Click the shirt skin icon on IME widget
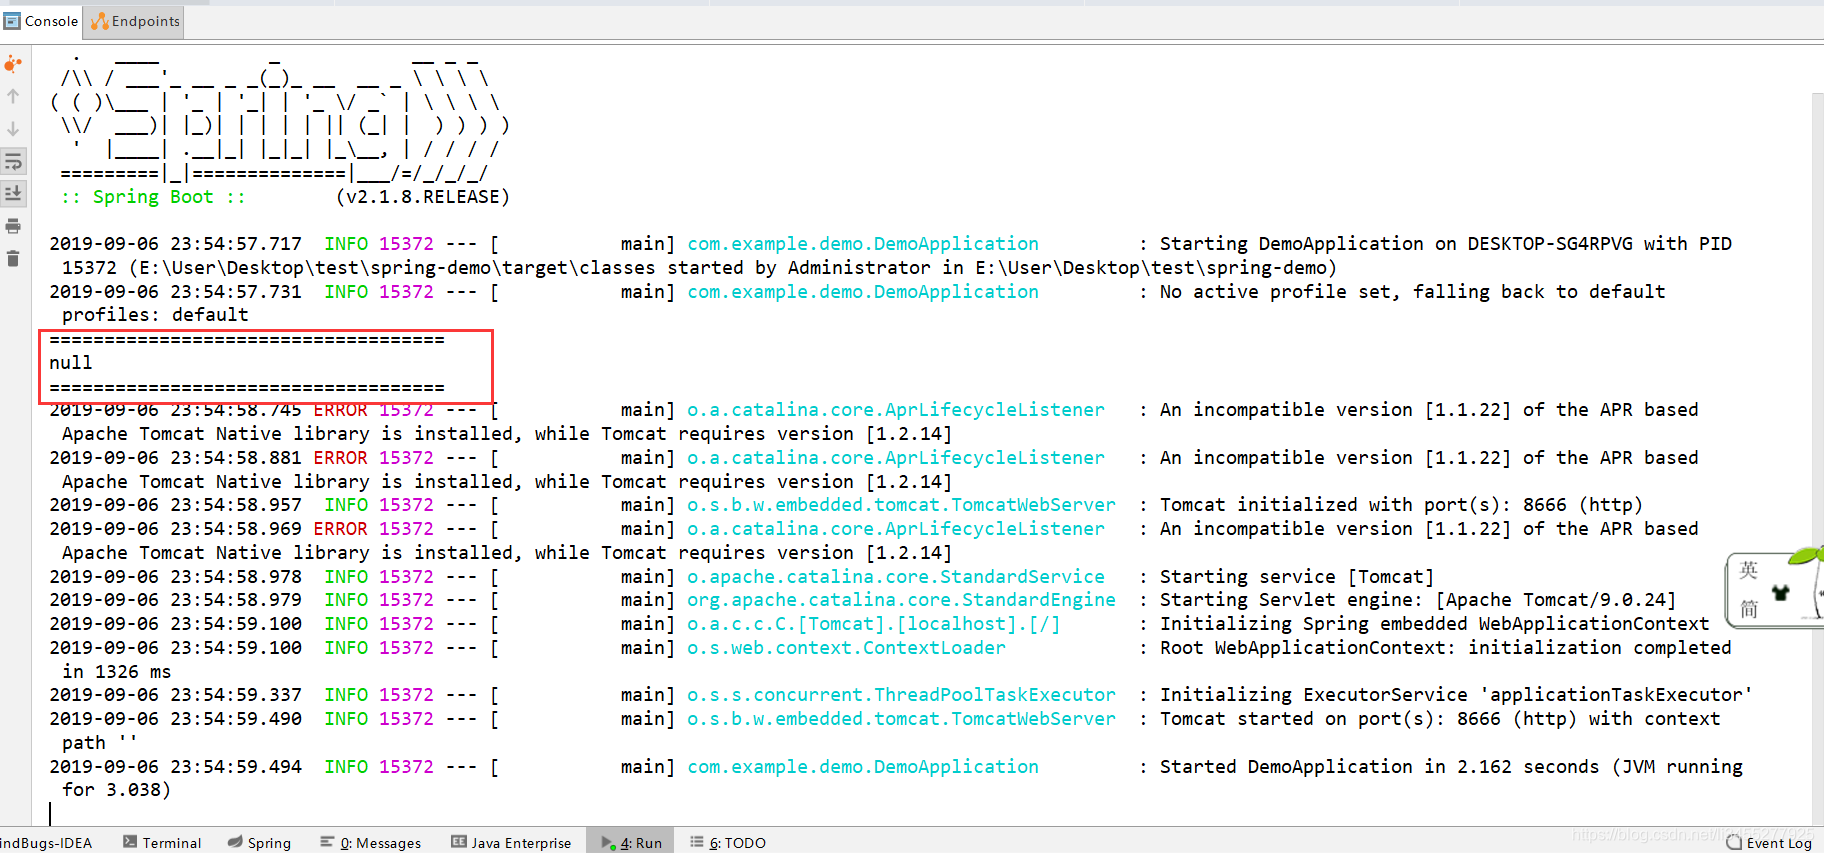 (1780, 592)
